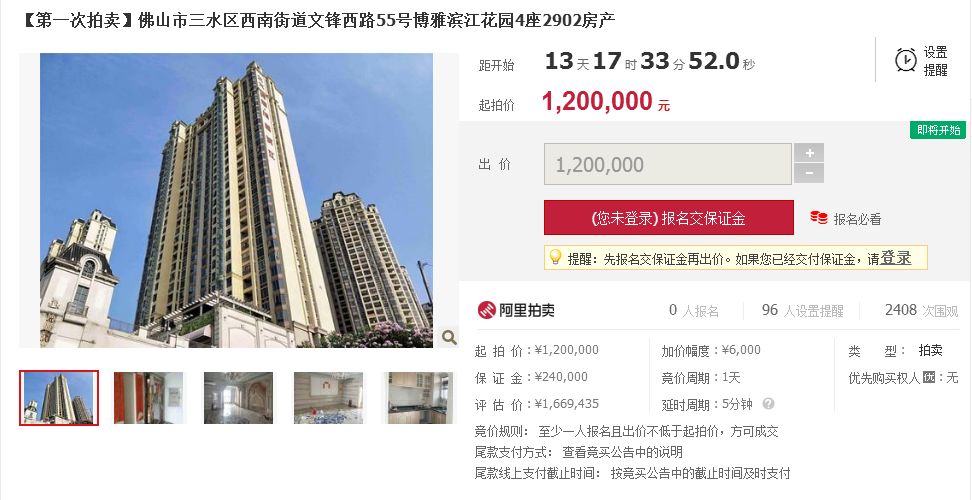Select the fourth room interior thumbnail
Screen dimensions: 972x500
point(329,398)
